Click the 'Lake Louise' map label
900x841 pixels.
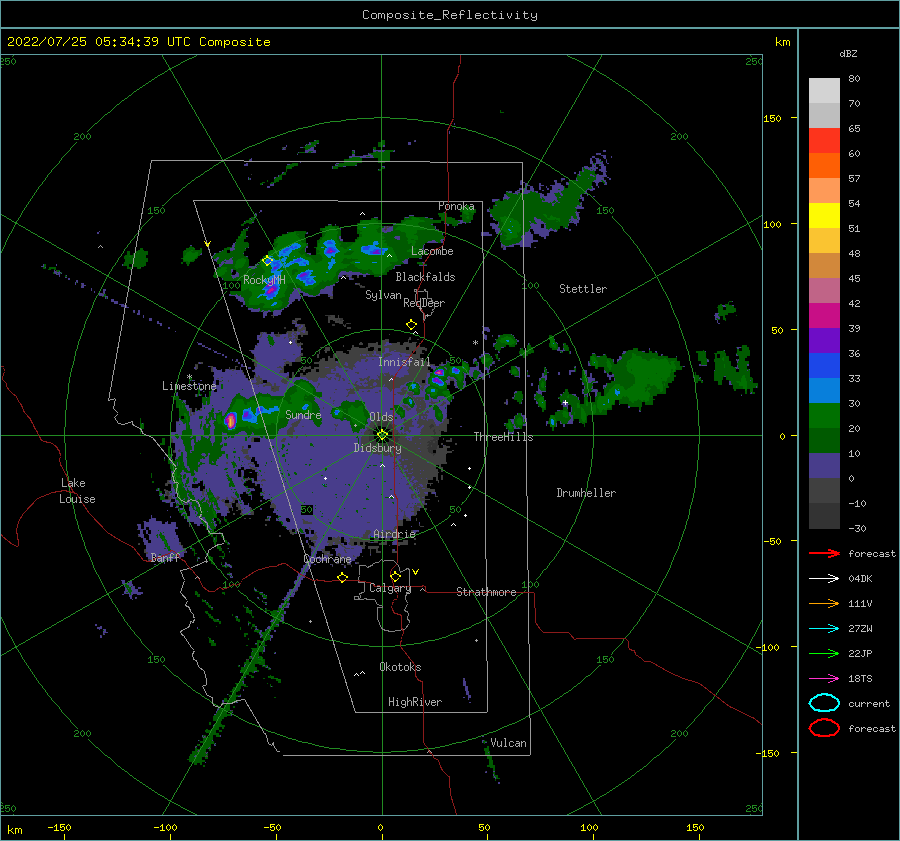click(x=77, y=491)
